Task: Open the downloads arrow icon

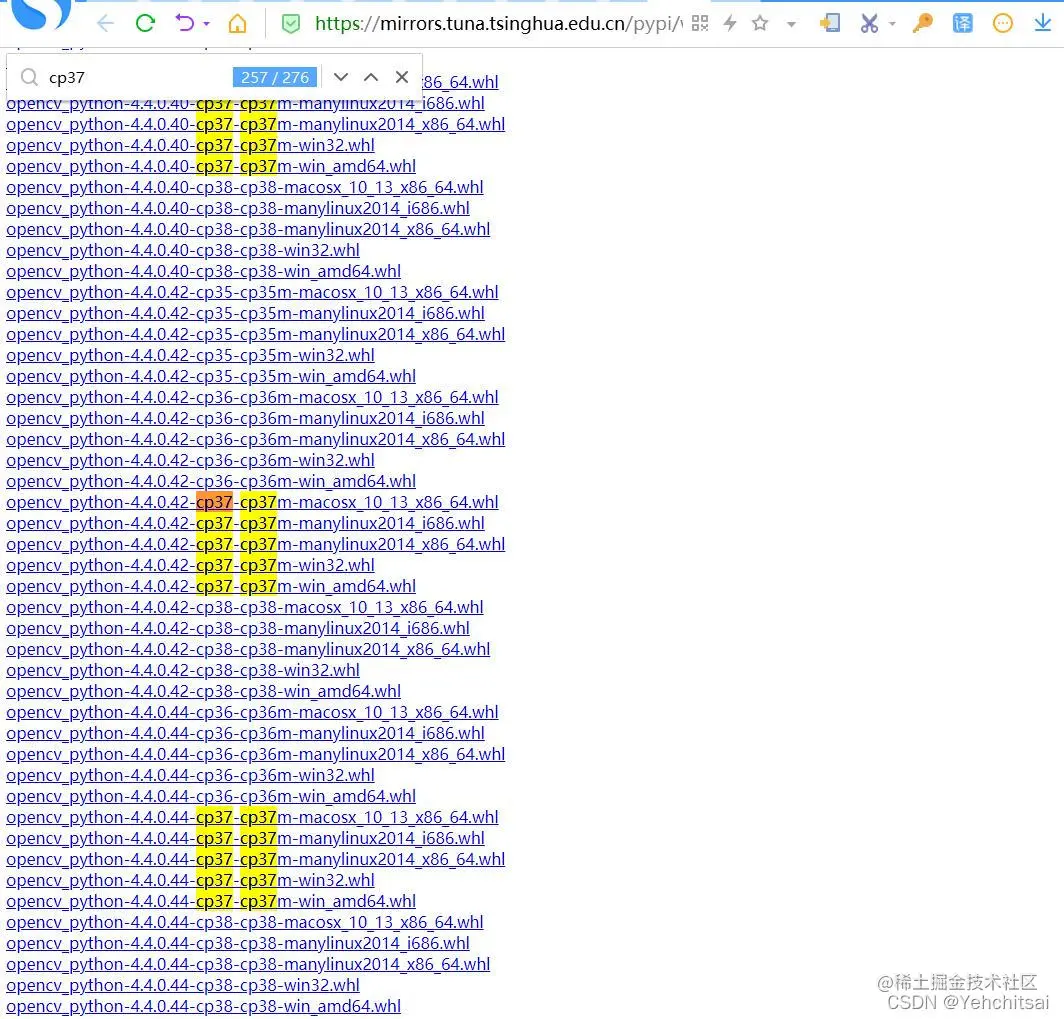Action: point(1043,24)
